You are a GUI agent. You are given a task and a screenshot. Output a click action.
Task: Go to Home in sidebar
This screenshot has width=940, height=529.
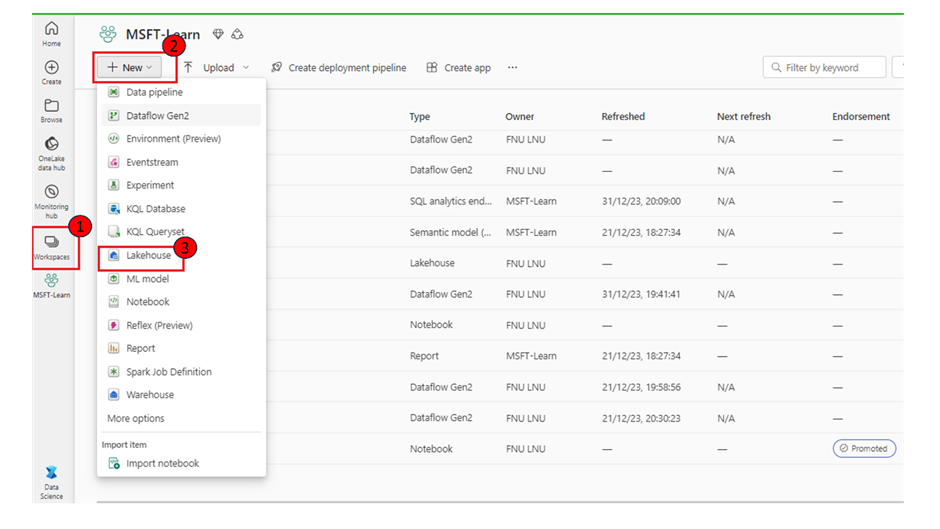pyautogui.click(x=52, y=34)
